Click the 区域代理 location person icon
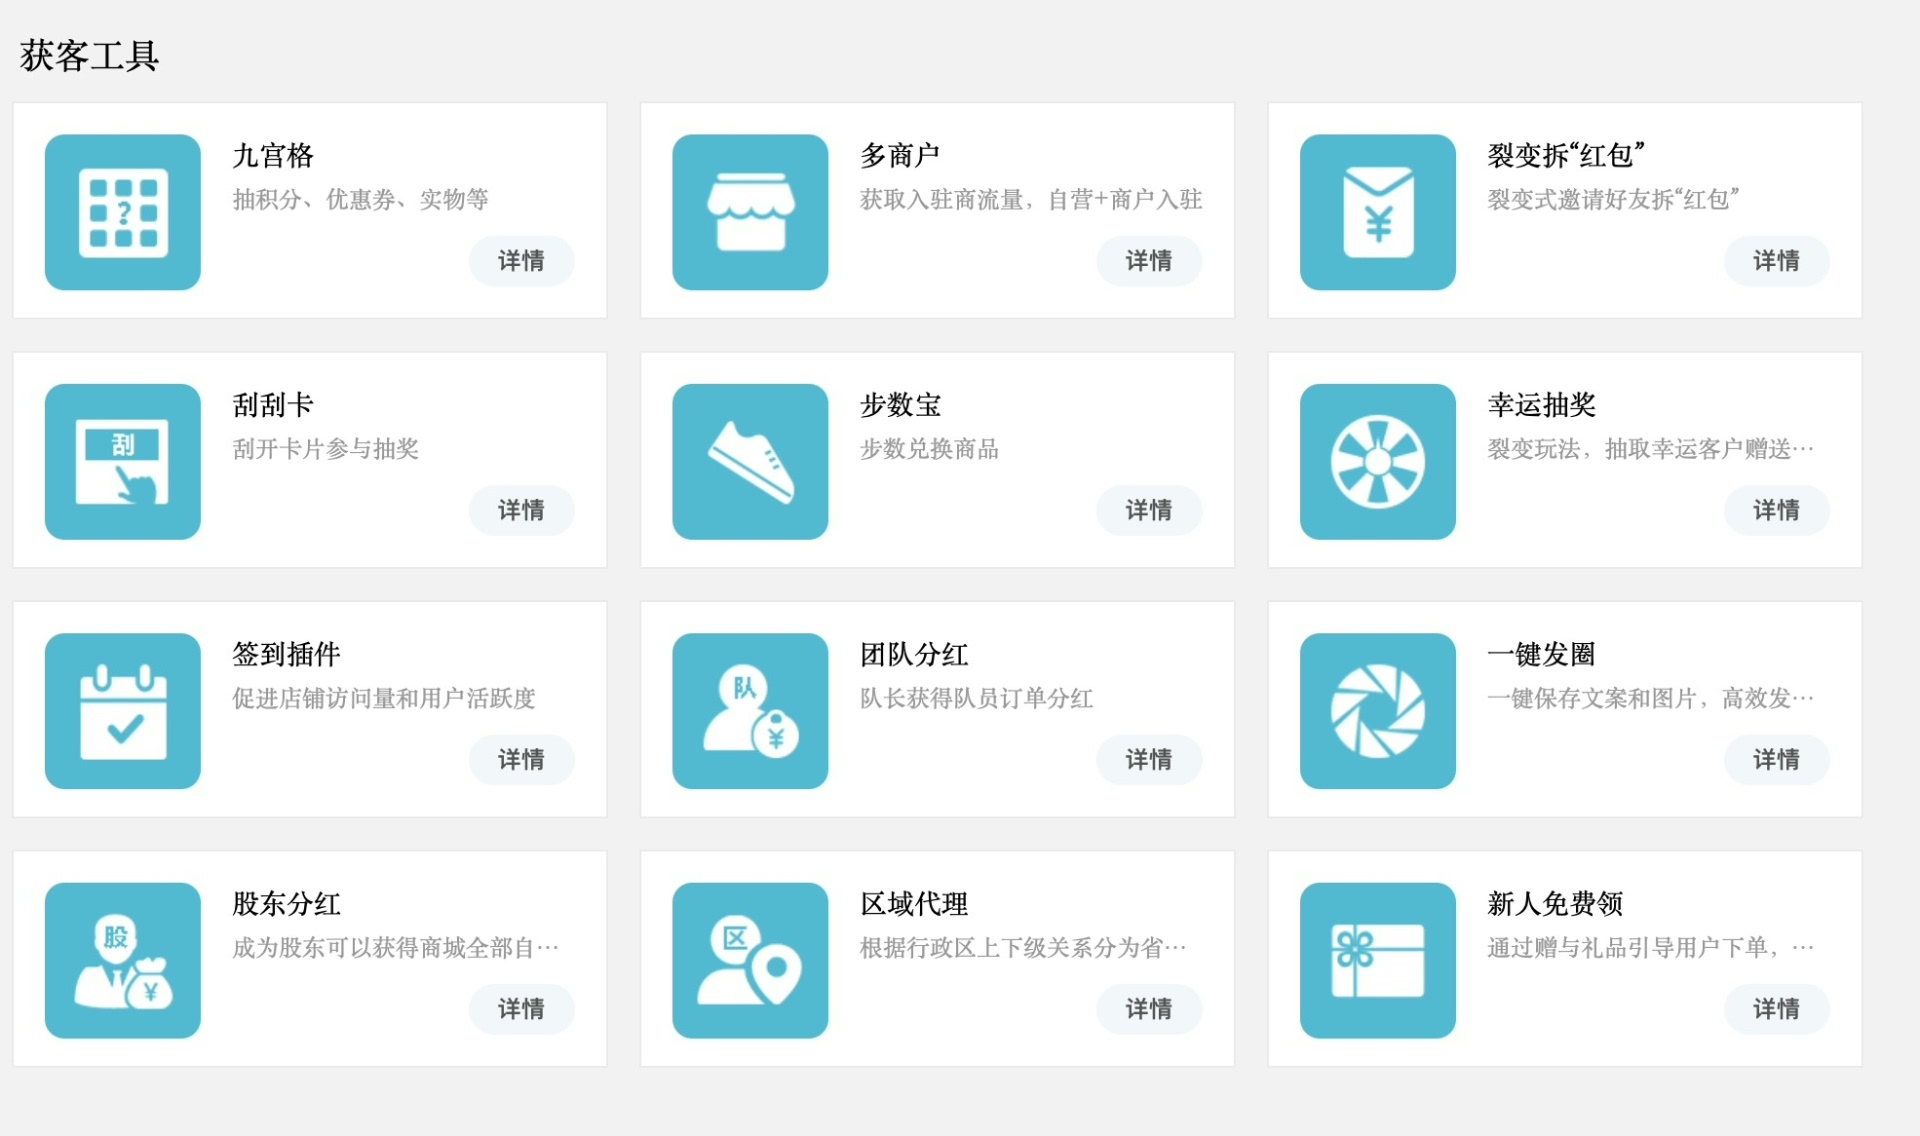The height and width of the screenshot is (1136, 1920). coord(750,960)
